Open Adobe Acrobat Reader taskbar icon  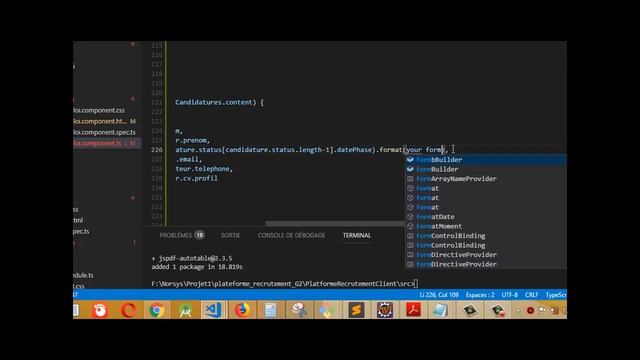413,310
